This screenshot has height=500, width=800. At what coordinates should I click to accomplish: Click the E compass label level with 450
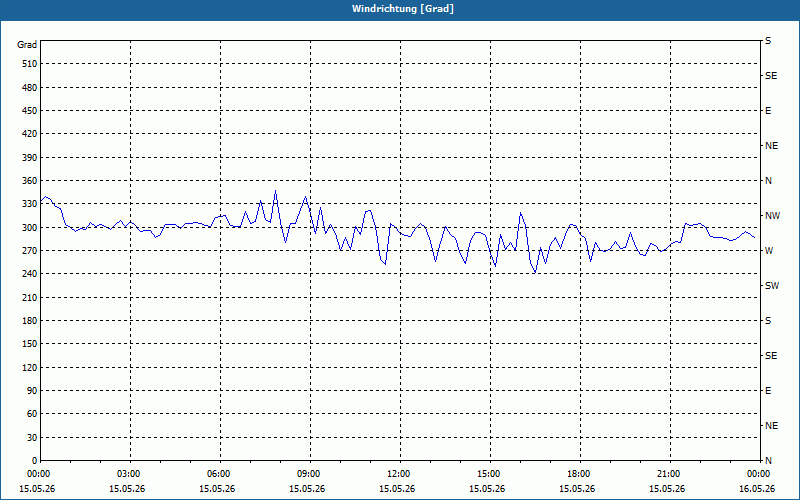point(768,111)
